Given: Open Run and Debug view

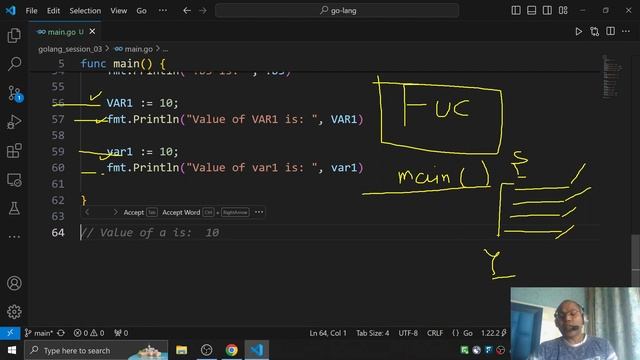Looking at the screenshot, I should 14,122.
